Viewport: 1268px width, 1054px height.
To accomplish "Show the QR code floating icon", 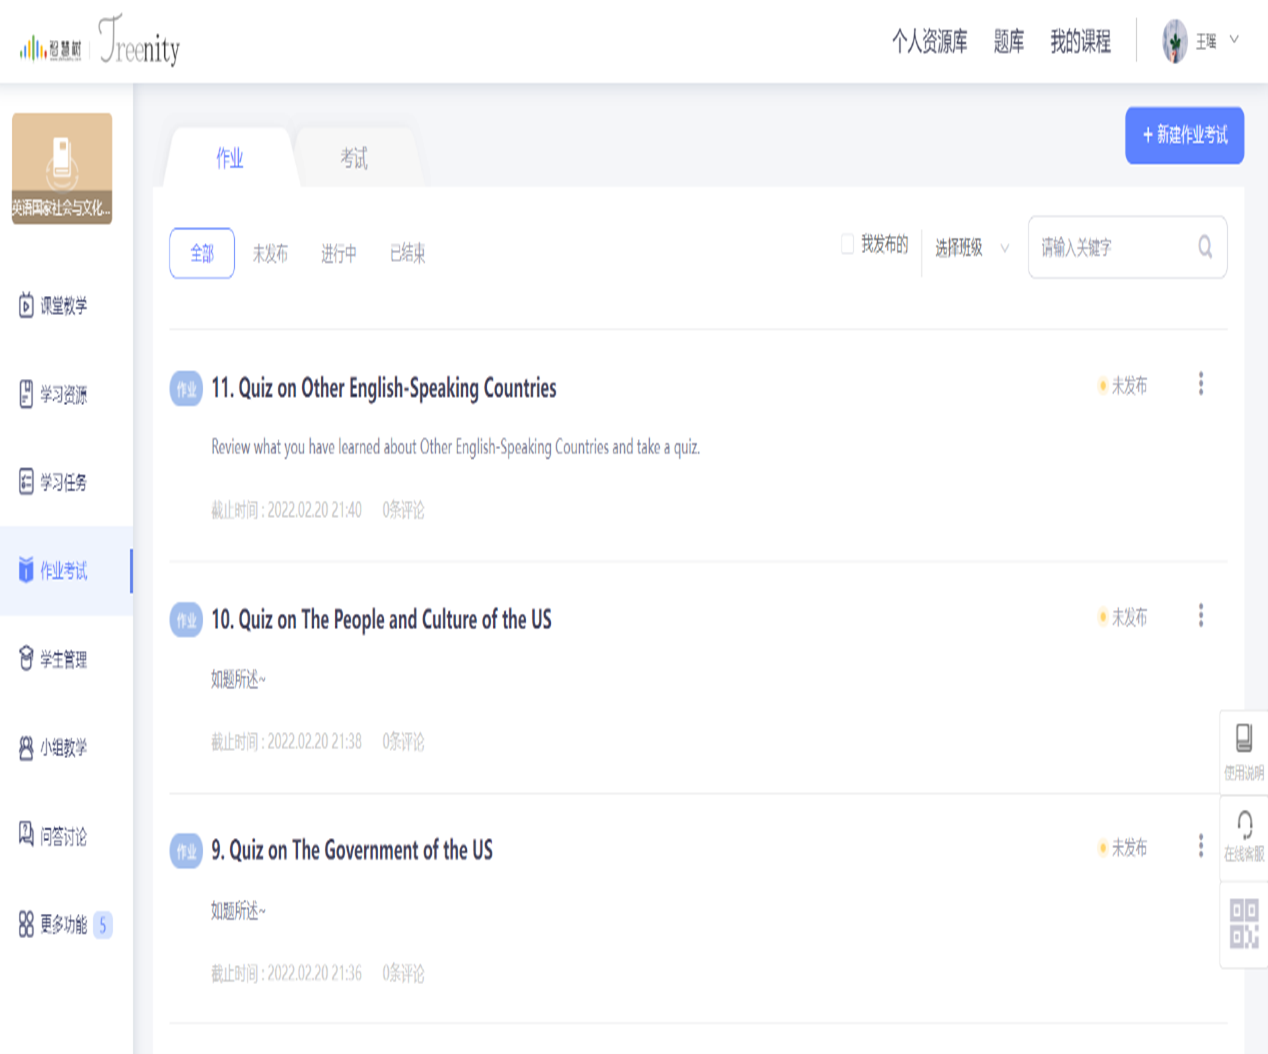I will pyautogui.click(x=1244, y=923).
